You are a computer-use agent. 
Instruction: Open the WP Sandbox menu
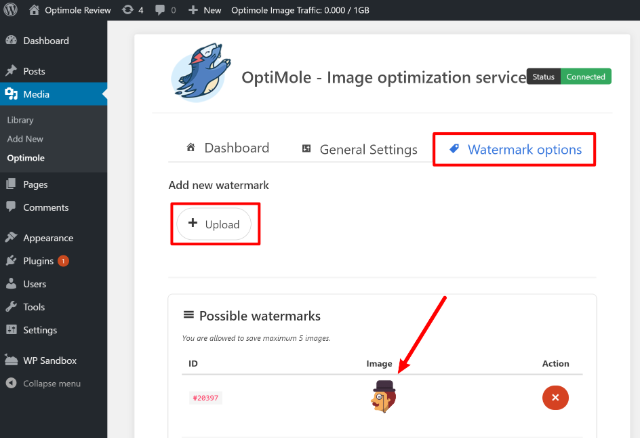point(50,360)
